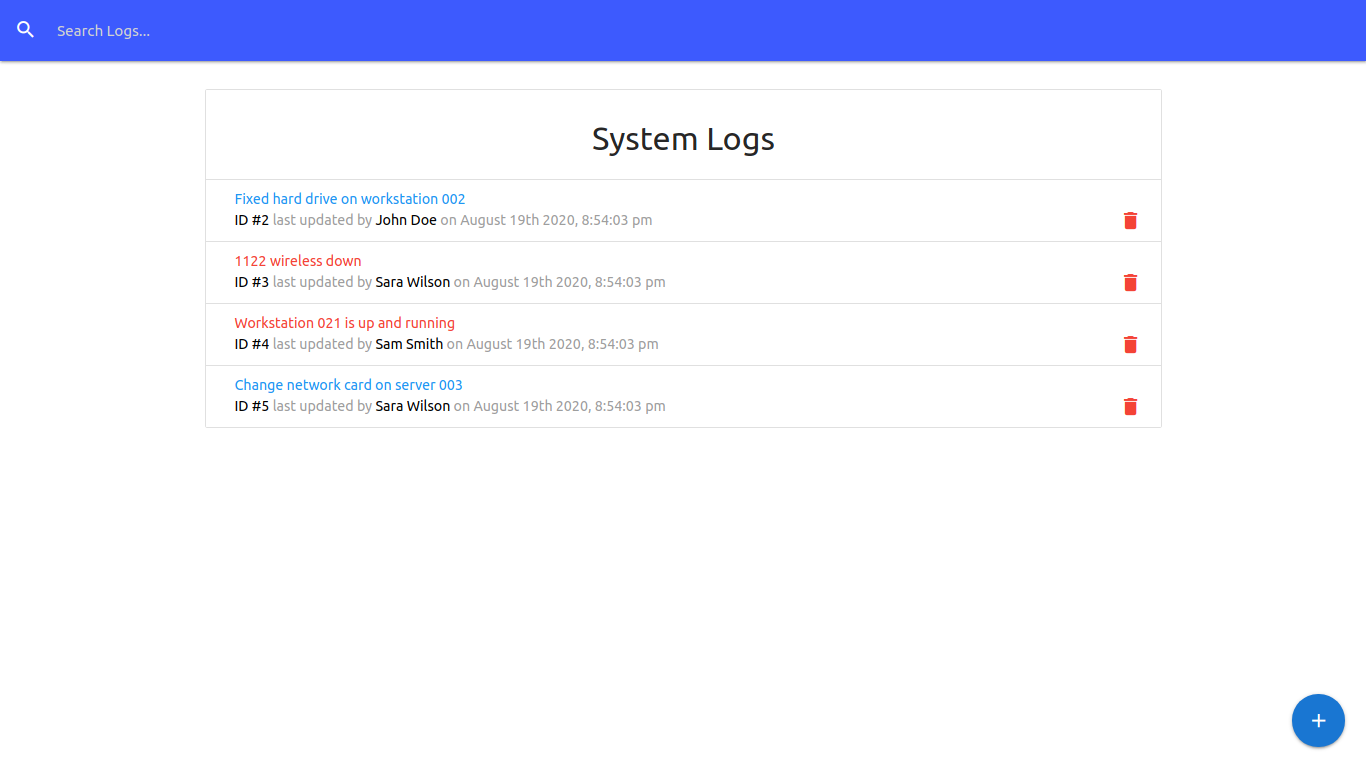Click the 'ID #4' label
This screenshot has width=1366, height=768.
[252, 344]
